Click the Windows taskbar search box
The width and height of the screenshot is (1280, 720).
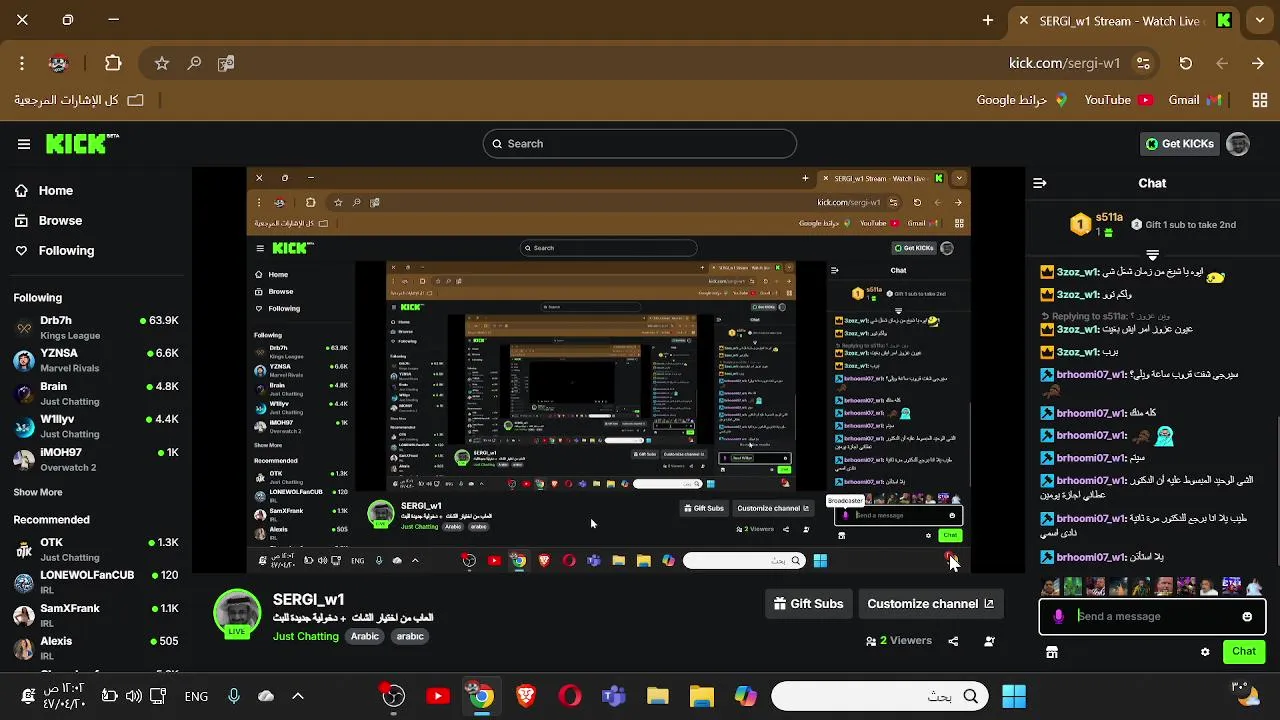click(x=880, y=697)
